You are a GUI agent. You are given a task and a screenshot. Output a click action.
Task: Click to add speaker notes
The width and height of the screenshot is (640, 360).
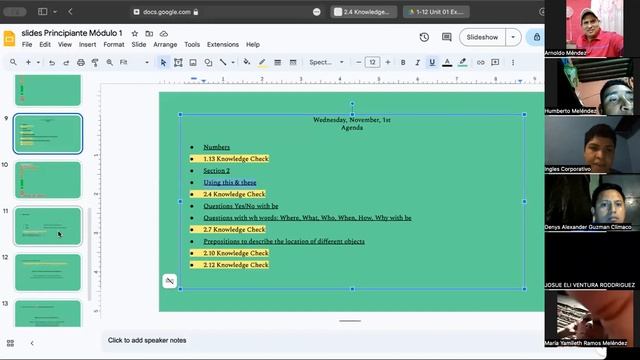coord(147,340)
